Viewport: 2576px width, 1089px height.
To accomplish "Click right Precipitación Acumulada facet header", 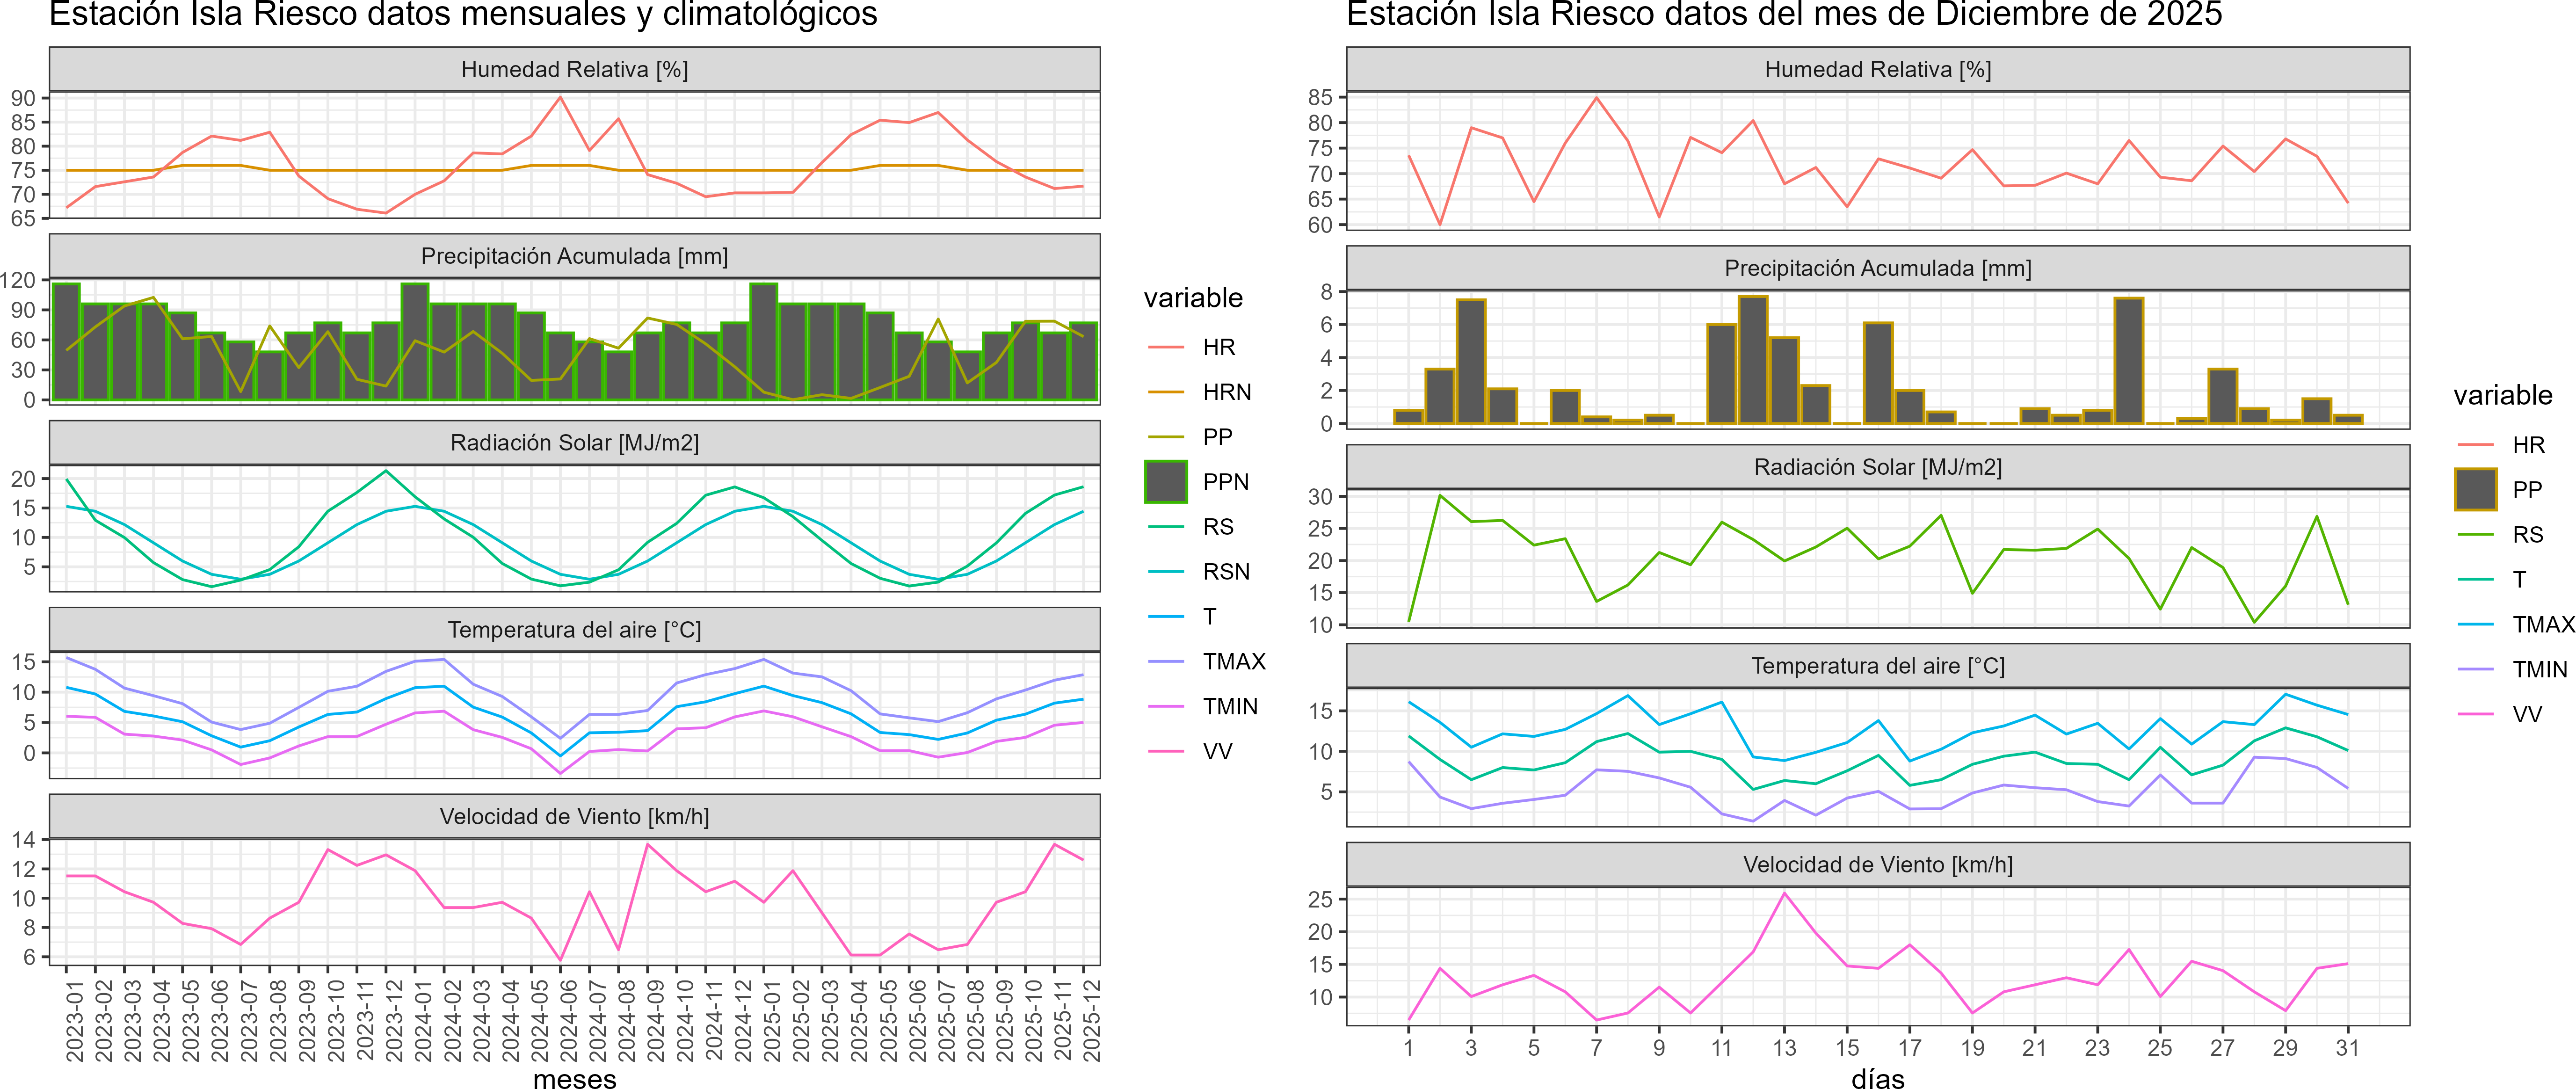I will [x=1877, y=268].
